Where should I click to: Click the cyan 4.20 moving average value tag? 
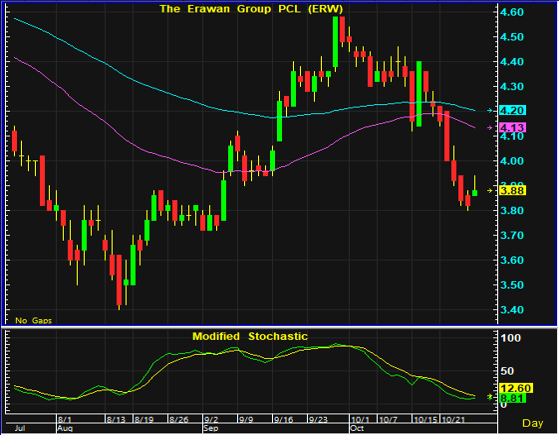click(x=513, y=110)
